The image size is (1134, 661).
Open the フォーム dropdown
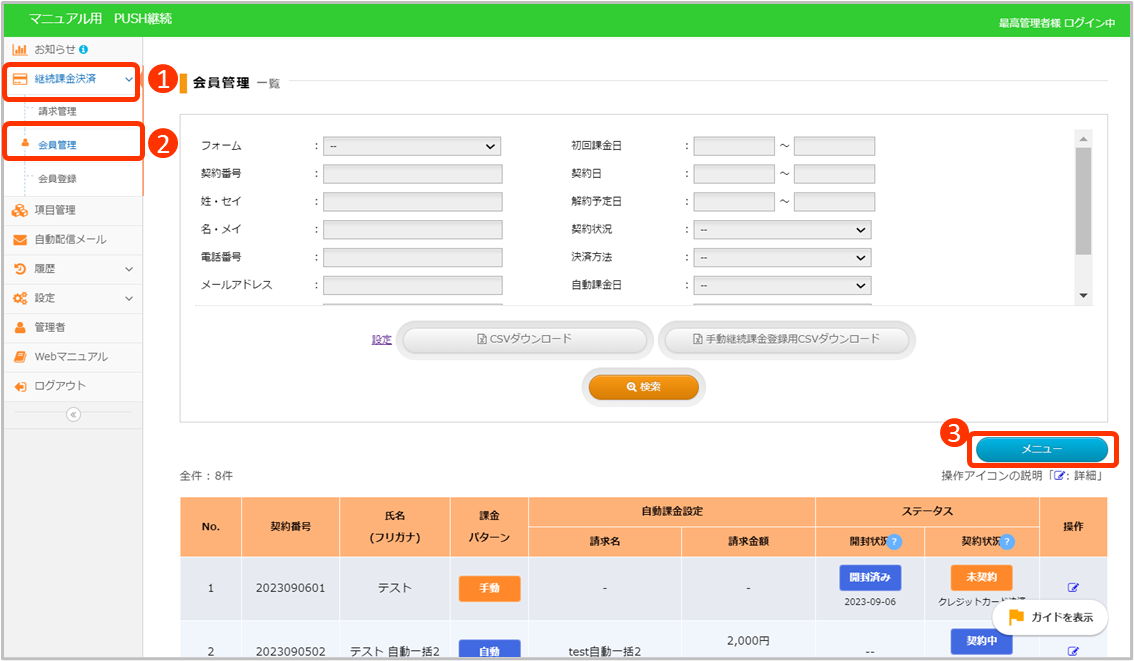[412, 146]
